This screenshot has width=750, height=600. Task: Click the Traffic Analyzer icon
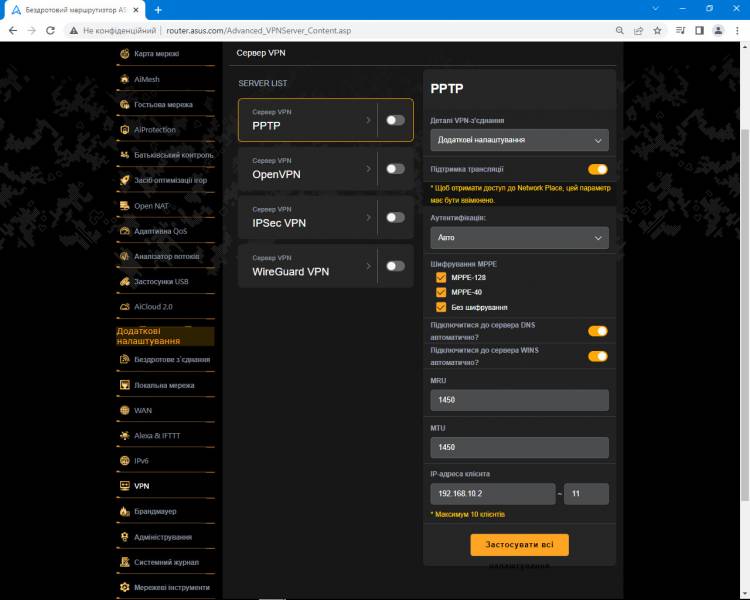[x=125, y=256]
